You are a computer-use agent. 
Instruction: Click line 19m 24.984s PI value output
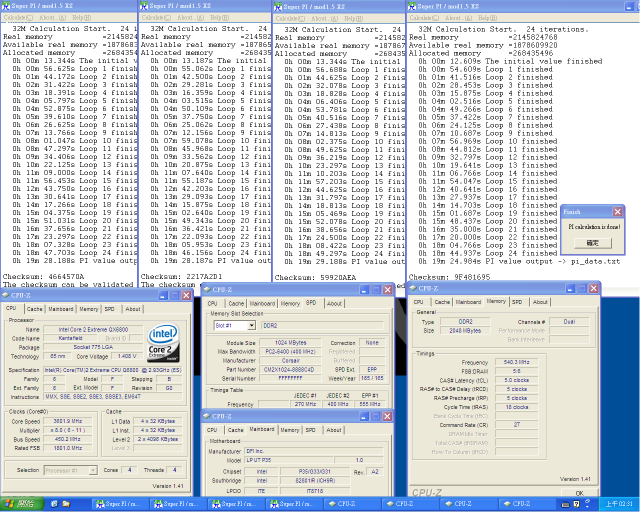(x=519, y=261)
